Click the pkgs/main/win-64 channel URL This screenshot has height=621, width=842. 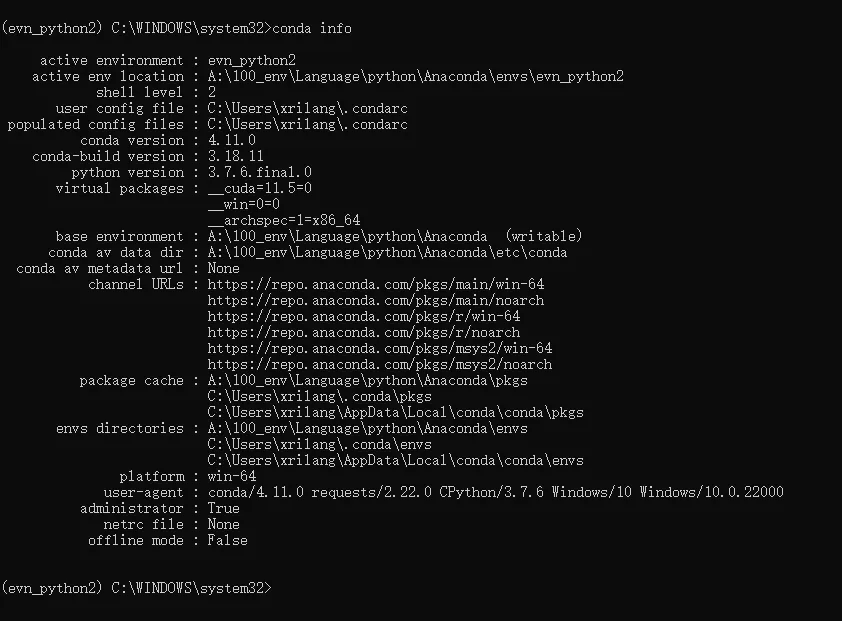point(376,285)
